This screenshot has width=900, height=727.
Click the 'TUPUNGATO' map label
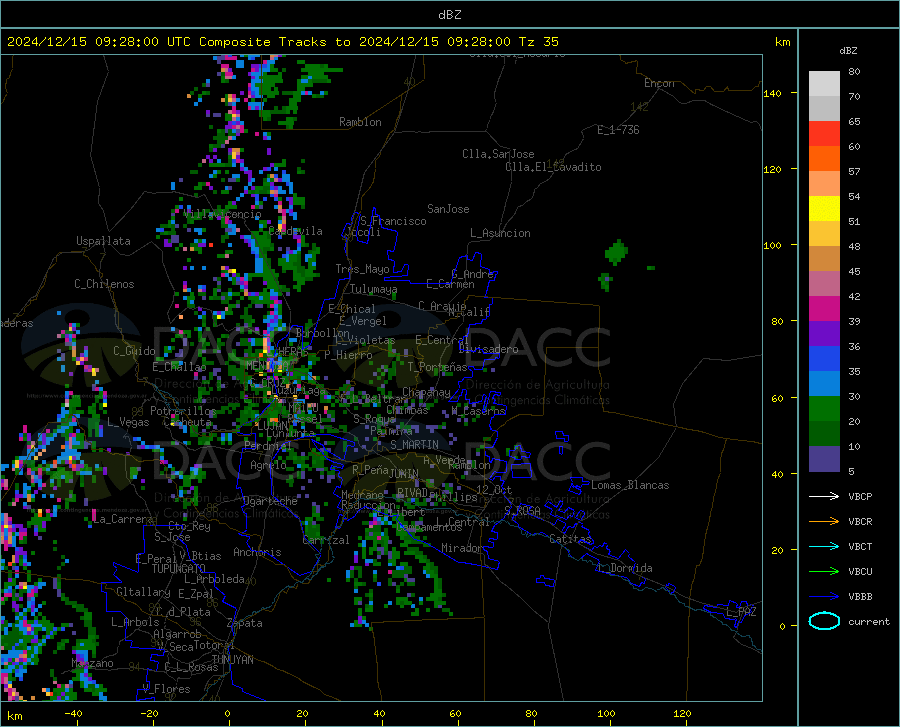click(x=179, y=569)
